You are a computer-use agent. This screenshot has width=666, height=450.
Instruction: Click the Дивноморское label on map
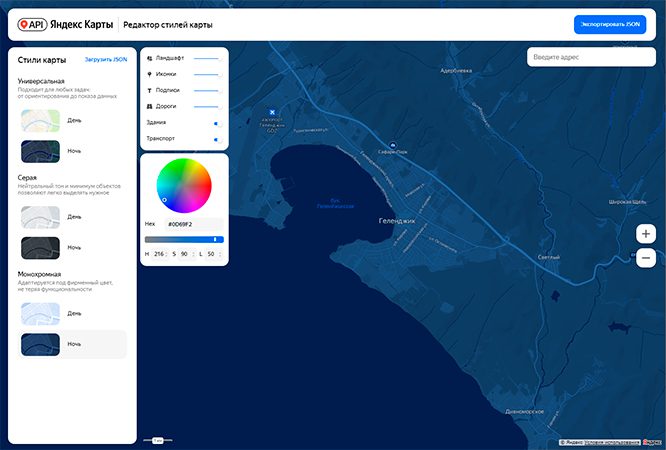(525, 411)
